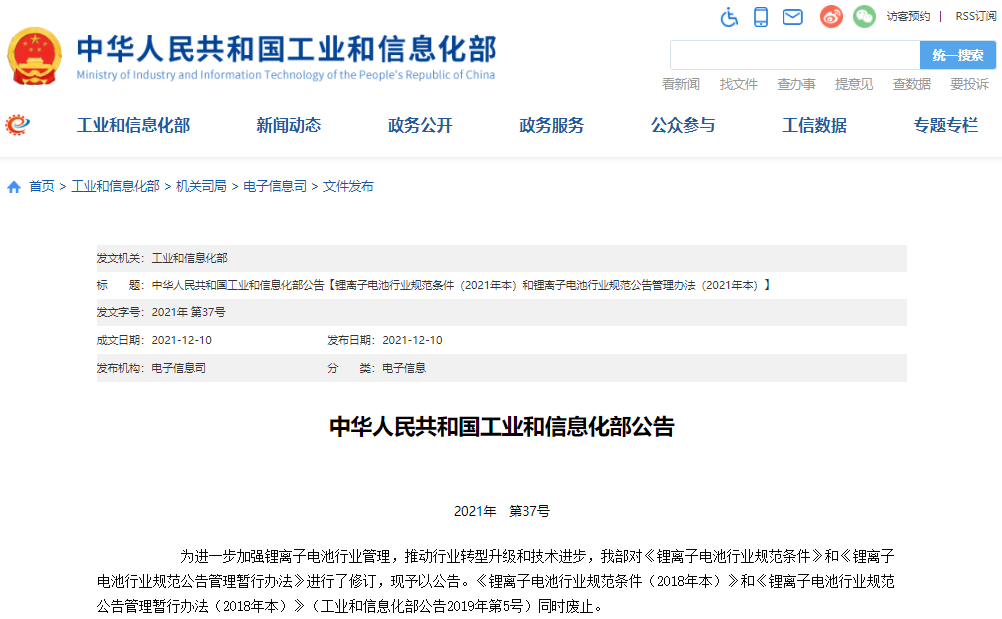
Task: Click the accessibility (barrier-free) icon
Action: [729, 17]
